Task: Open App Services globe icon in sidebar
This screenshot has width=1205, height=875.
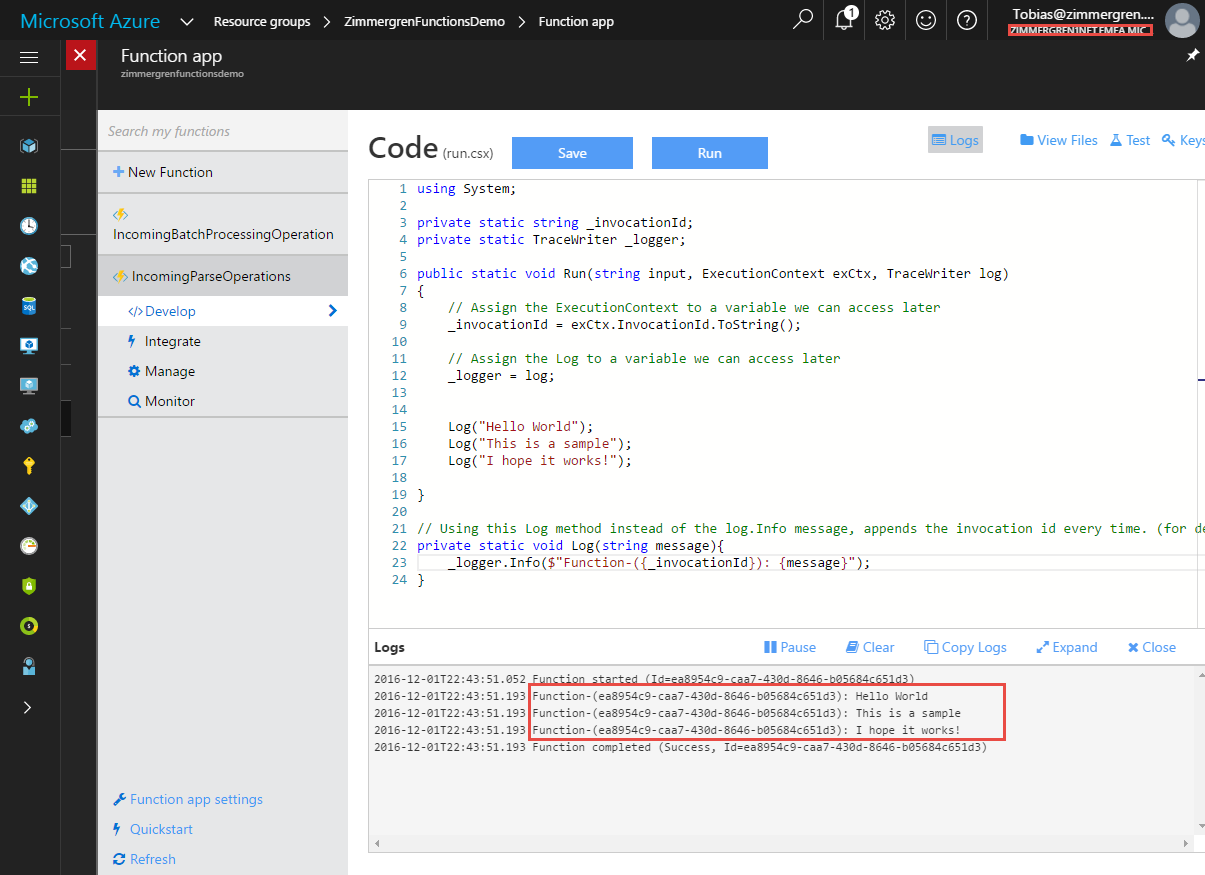Action: coord(29,266)
